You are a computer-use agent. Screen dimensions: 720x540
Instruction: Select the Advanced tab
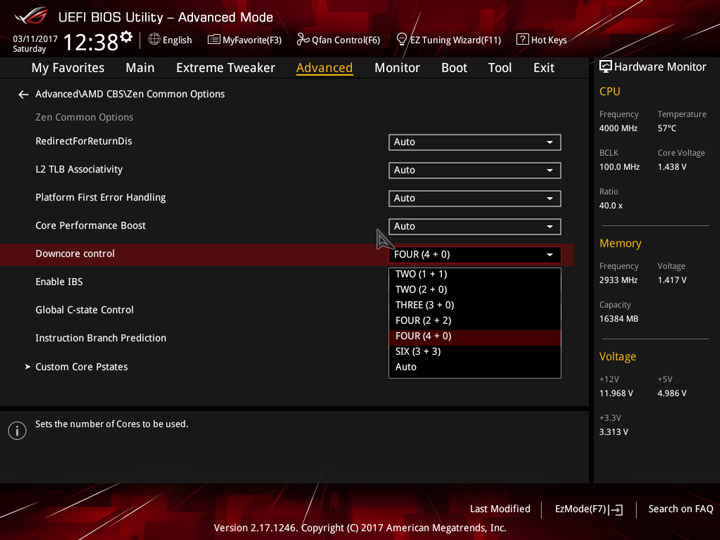coord(325,68)
